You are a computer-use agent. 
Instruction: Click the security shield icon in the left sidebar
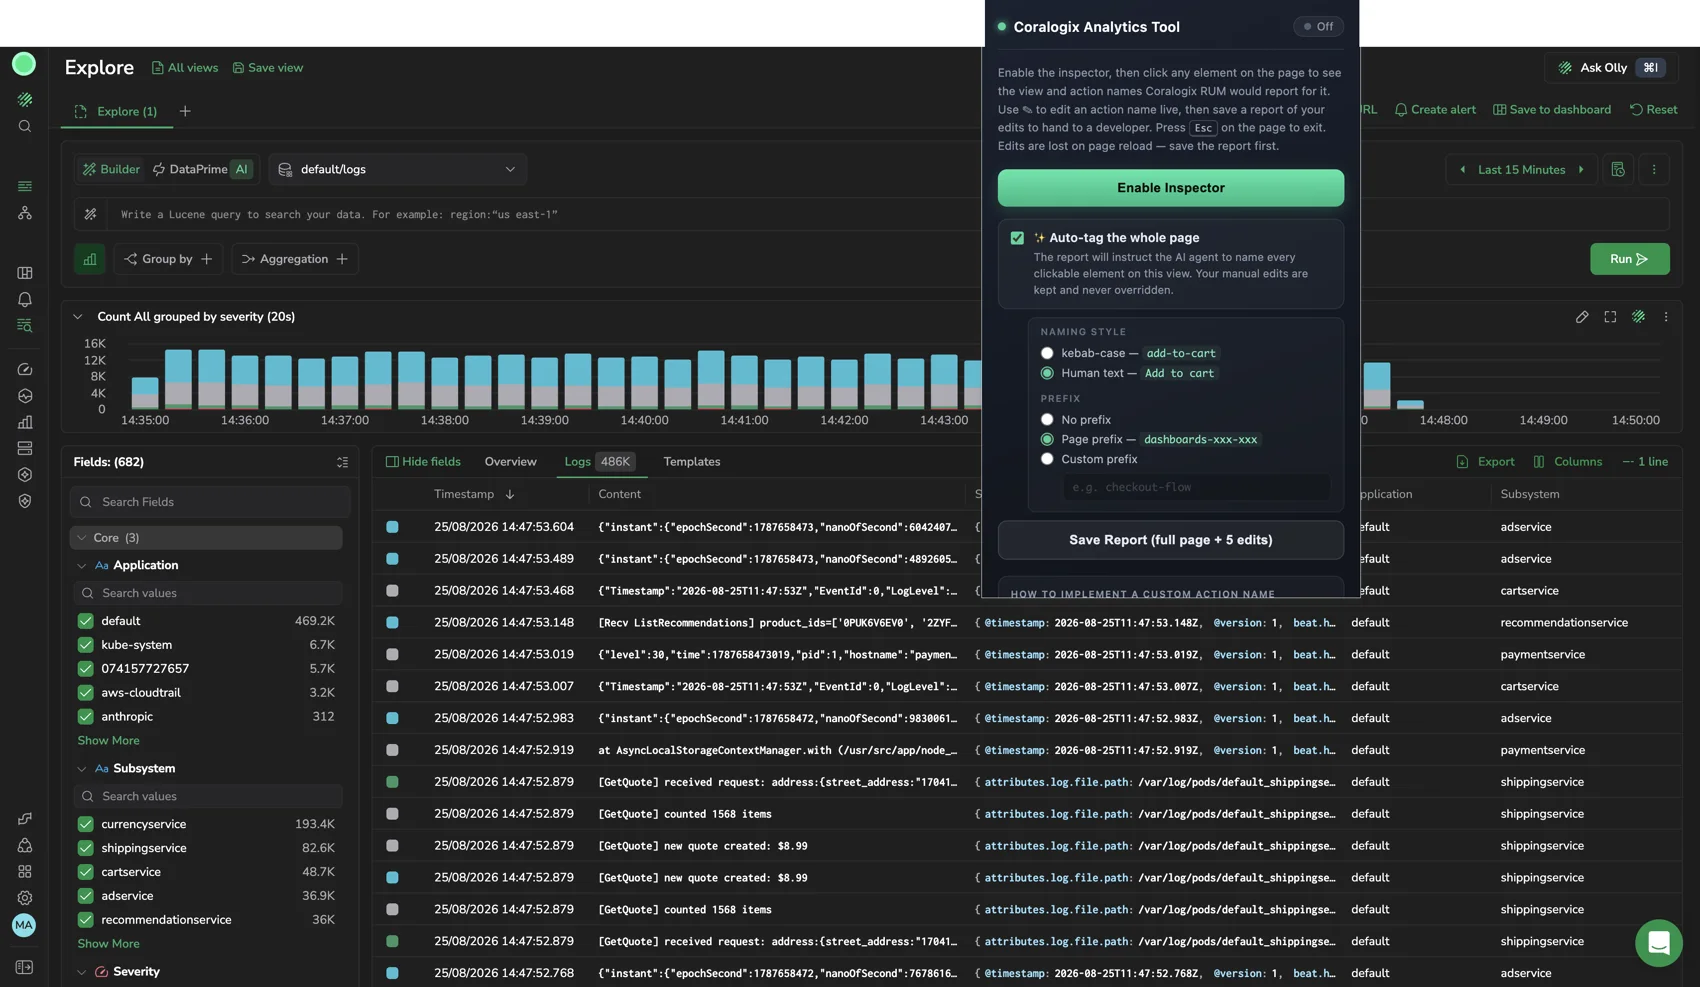coord(25,501)
